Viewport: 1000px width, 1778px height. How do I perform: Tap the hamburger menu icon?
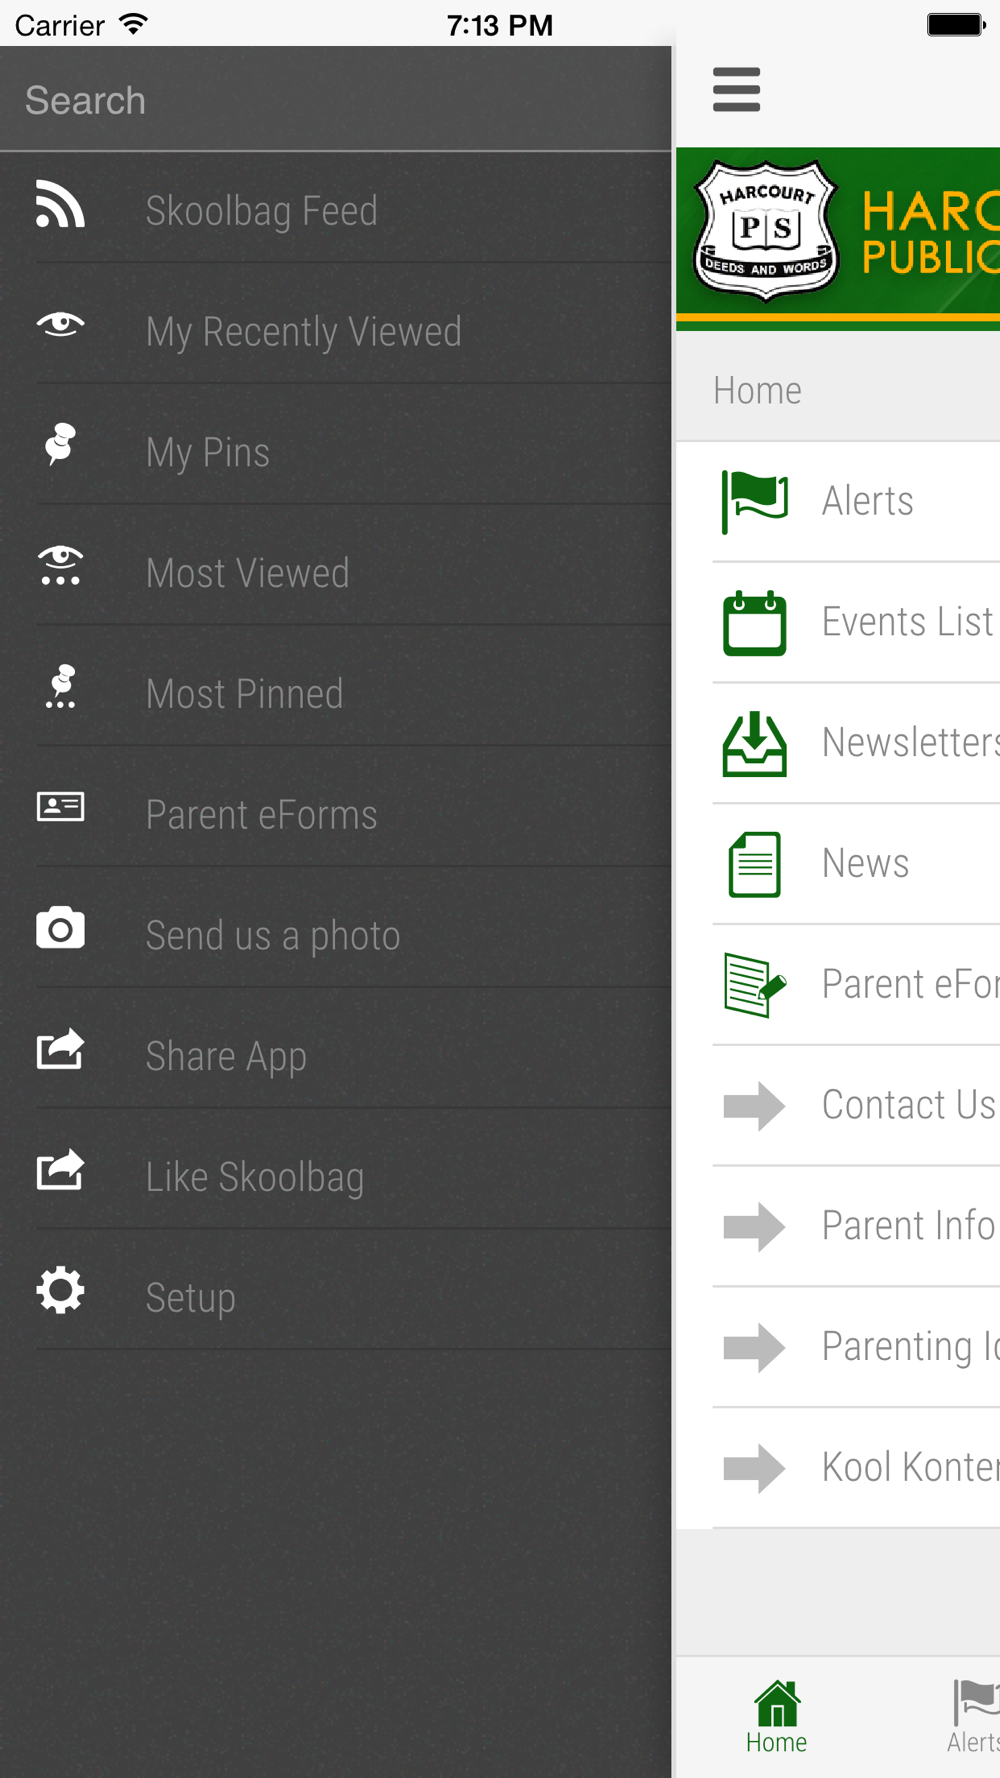pos(737,89)
